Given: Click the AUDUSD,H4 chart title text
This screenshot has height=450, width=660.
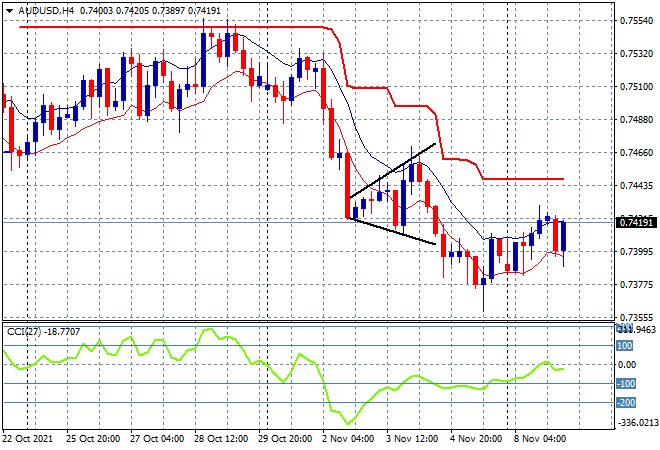Looking at the screenshot, I should (46, 11).
